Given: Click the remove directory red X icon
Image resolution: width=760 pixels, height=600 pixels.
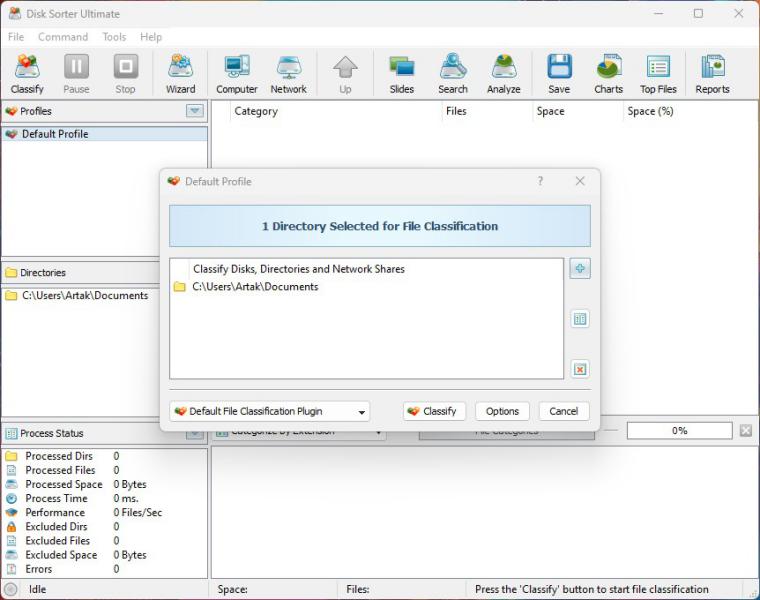Looking at the screenshot, I should pyautogui.click(x=580, y=369).
